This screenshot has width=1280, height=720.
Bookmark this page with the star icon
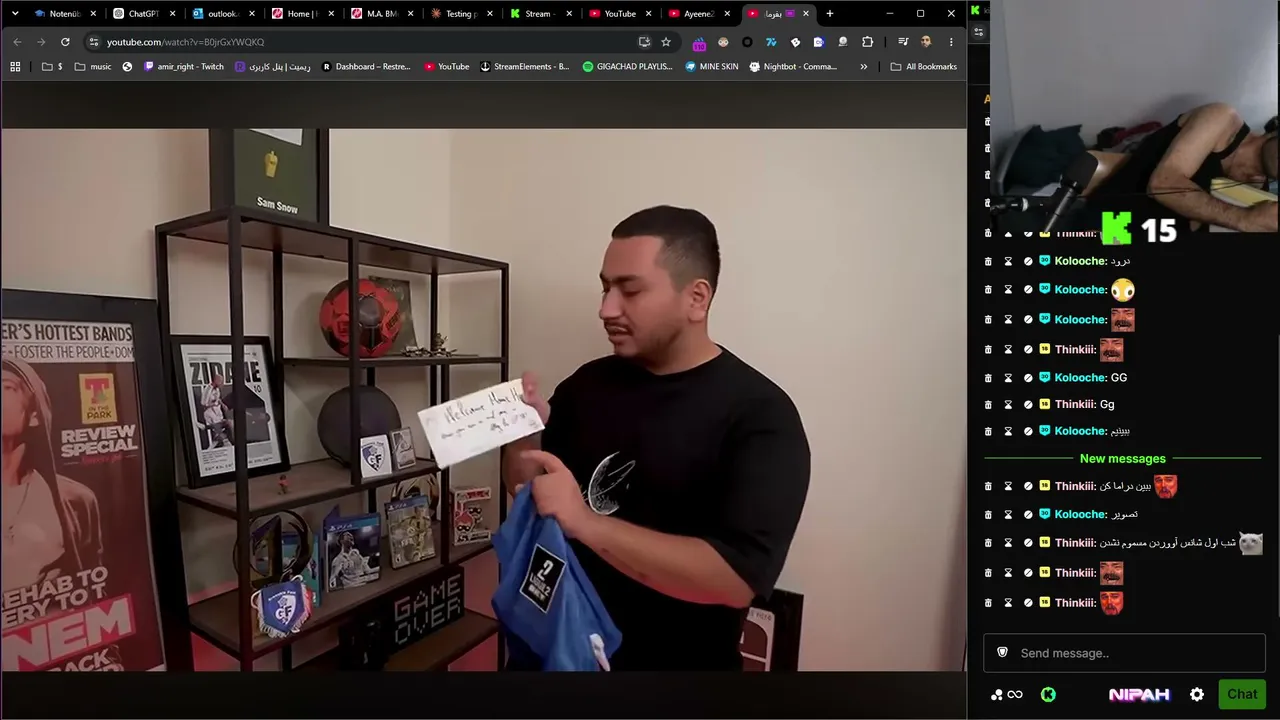pyautogui.click(x=666, y=42)
